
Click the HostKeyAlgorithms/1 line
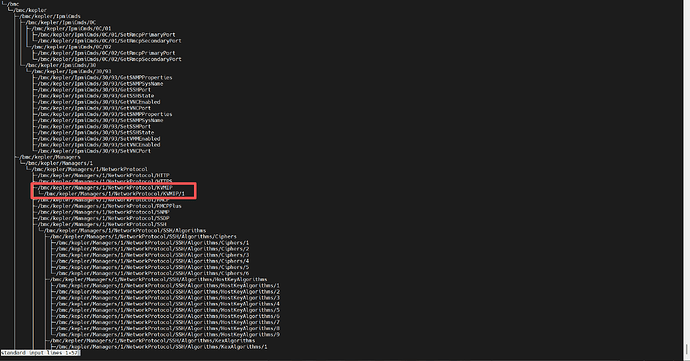(x=168, y=286)
